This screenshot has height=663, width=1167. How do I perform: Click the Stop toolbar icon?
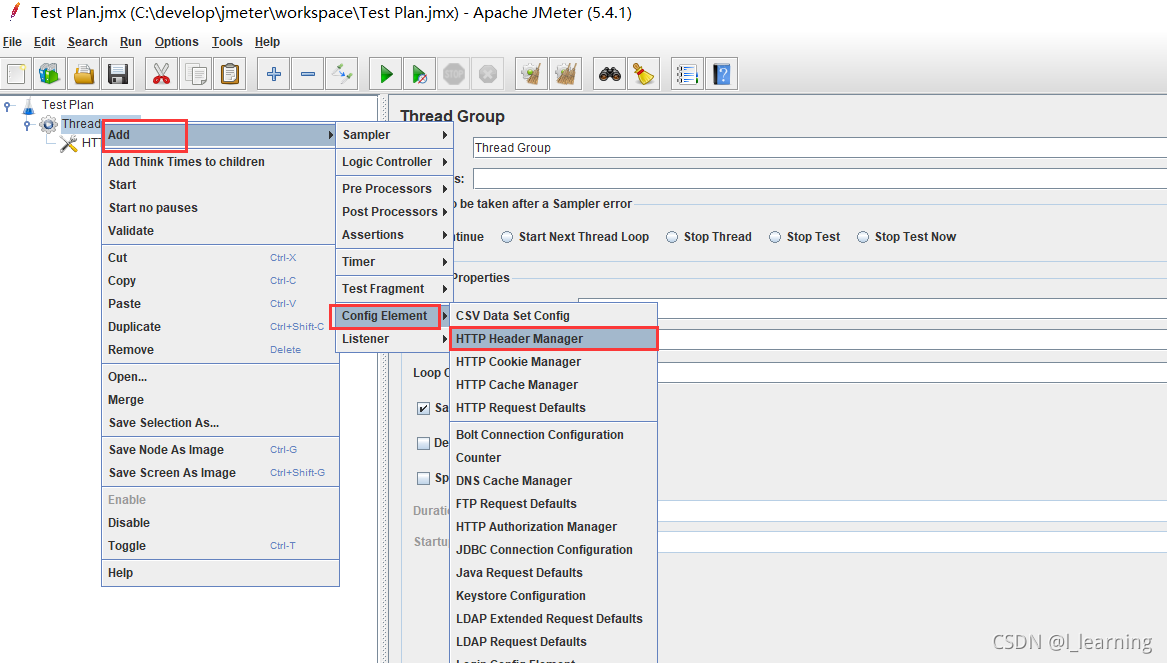tap(453, 74)
